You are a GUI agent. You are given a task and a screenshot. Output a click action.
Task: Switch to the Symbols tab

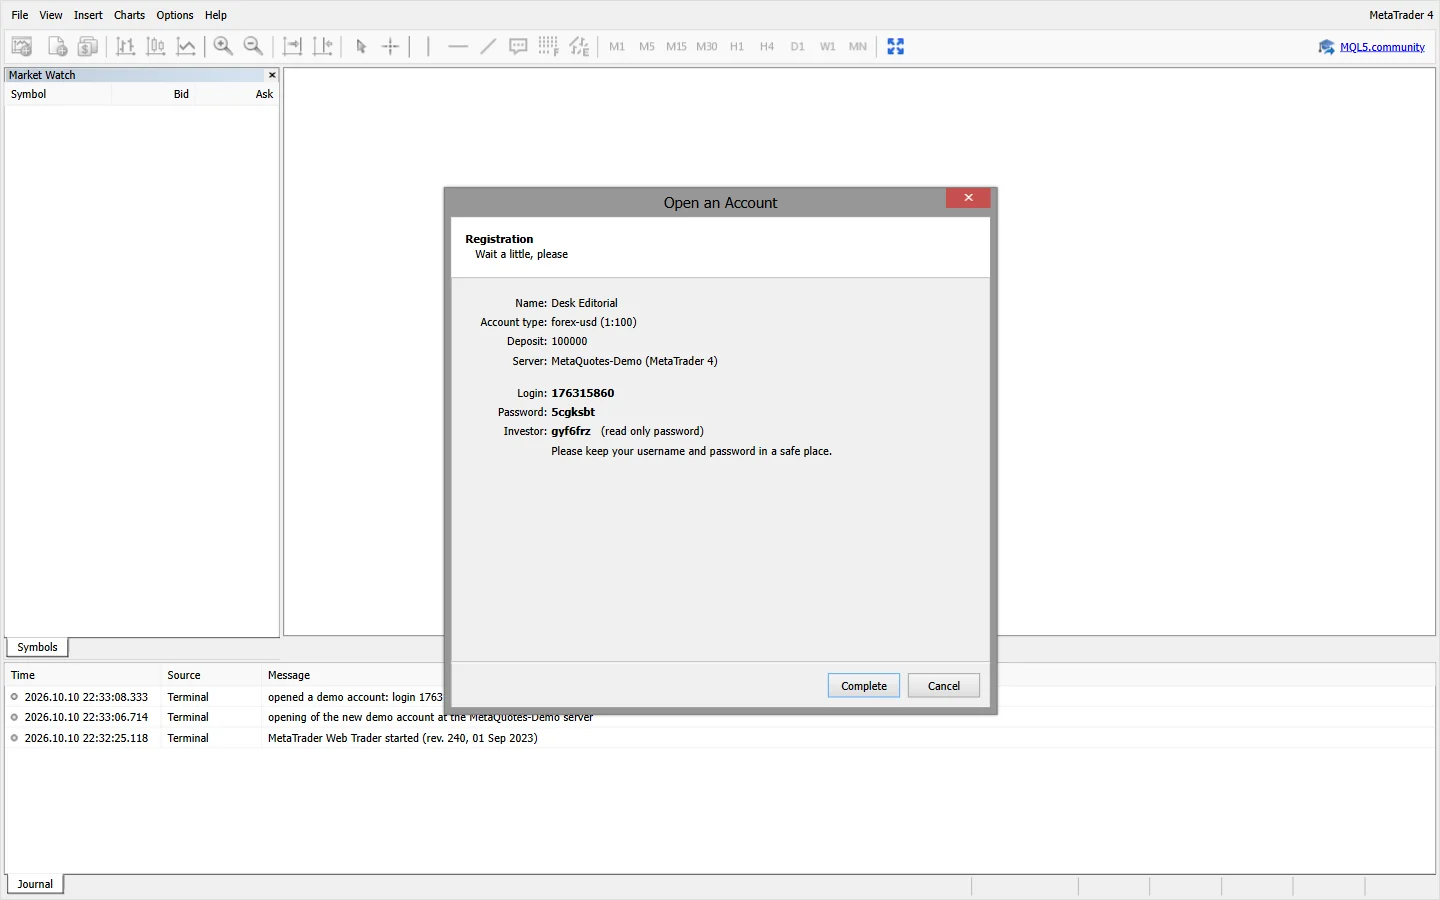tap(37, 647)
